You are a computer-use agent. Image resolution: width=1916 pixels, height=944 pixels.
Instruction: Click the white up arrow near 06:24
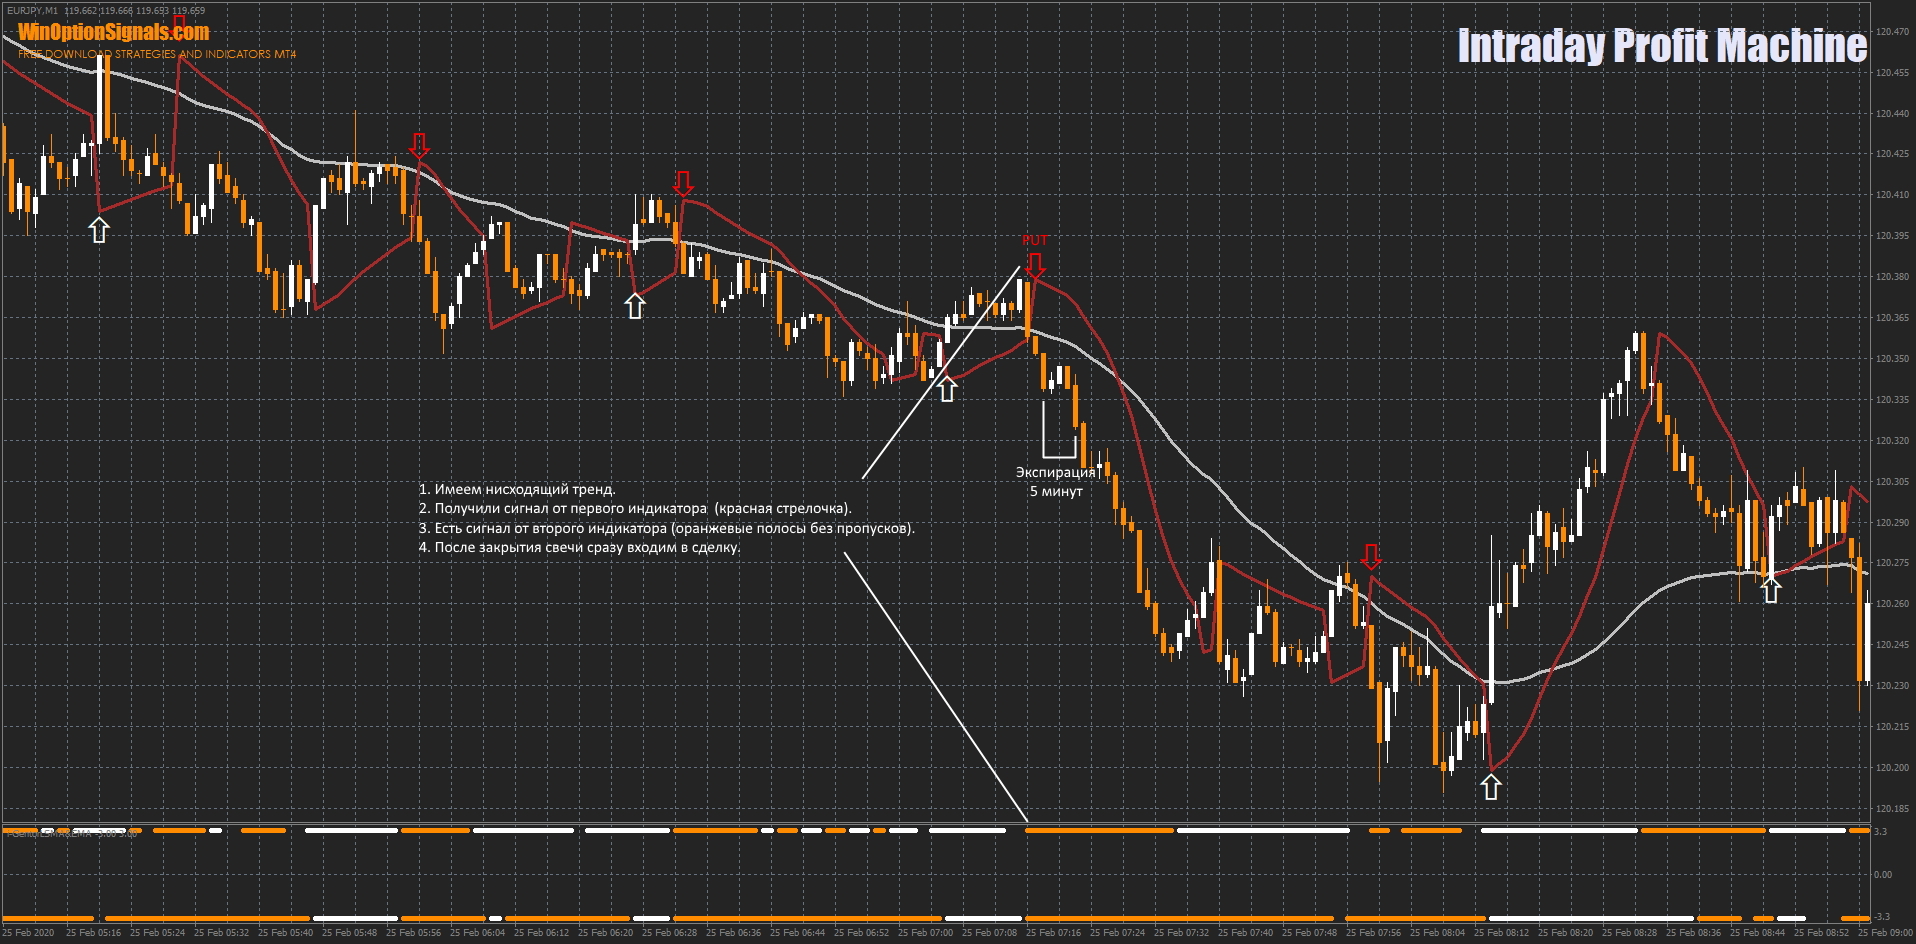tap(635, 306)
